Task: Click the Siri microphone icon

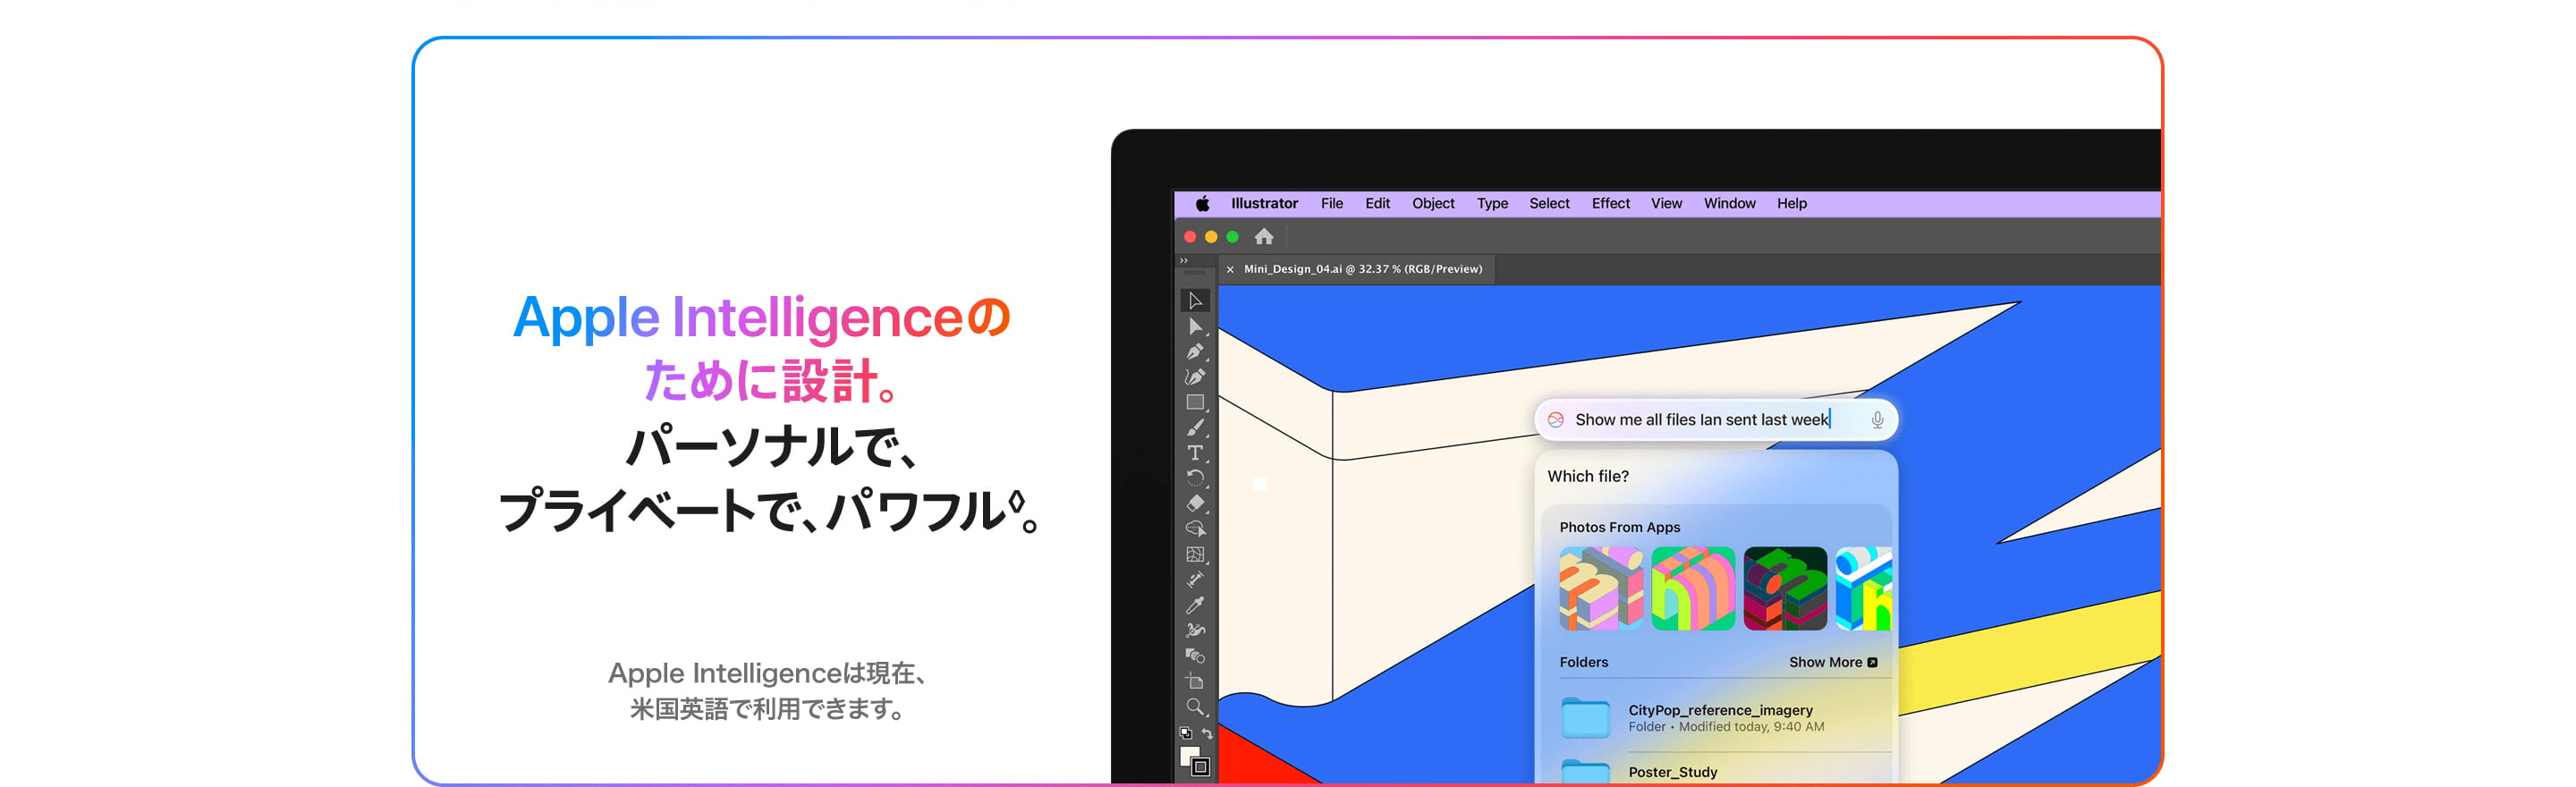Action: [x=1877, y=420]
